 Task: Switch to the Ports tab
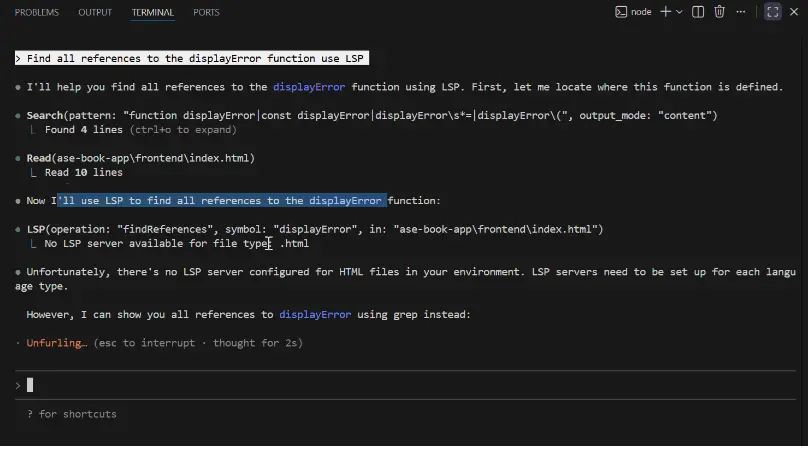tap(206, 12)
